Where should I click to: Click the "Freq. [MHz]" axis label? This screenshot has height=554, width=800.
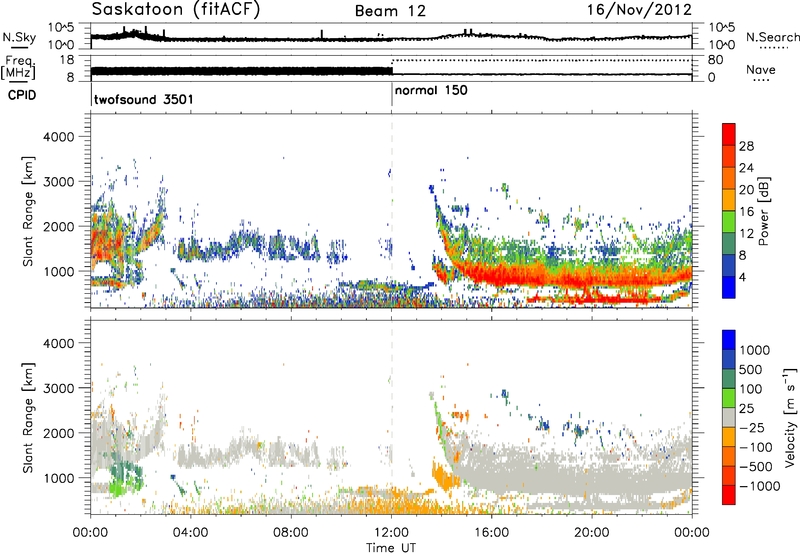click(18, 67)
